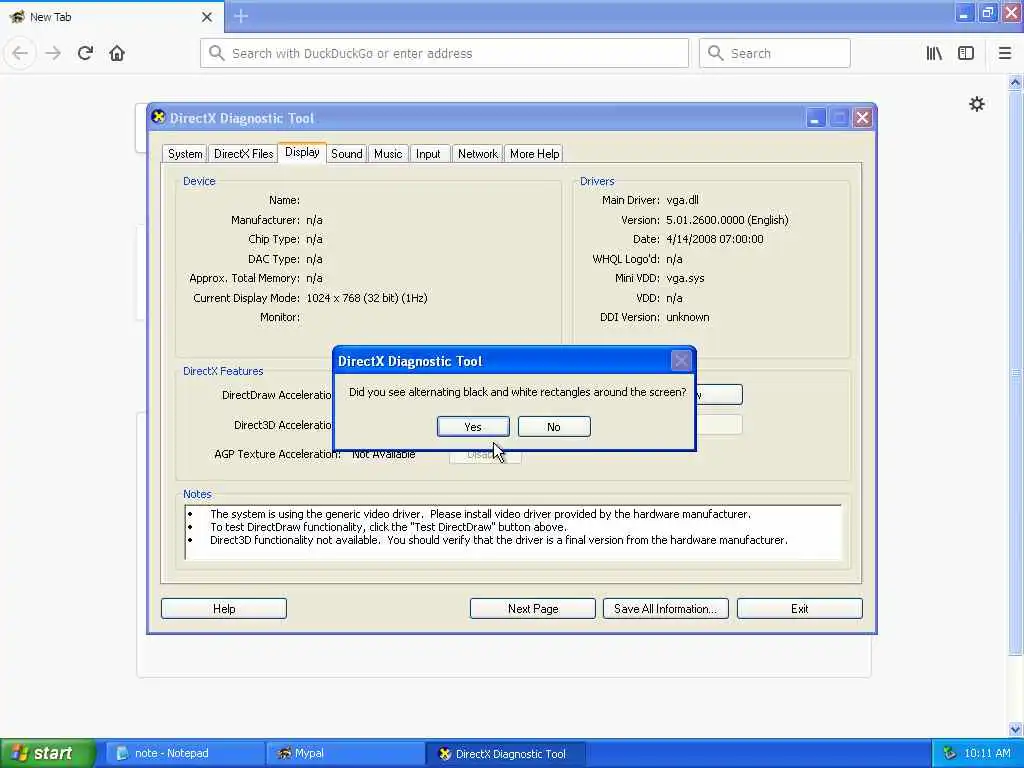1024x768 pixels.
Task: Click the 10:11 AM clock
Action: (x=987, y=753)
